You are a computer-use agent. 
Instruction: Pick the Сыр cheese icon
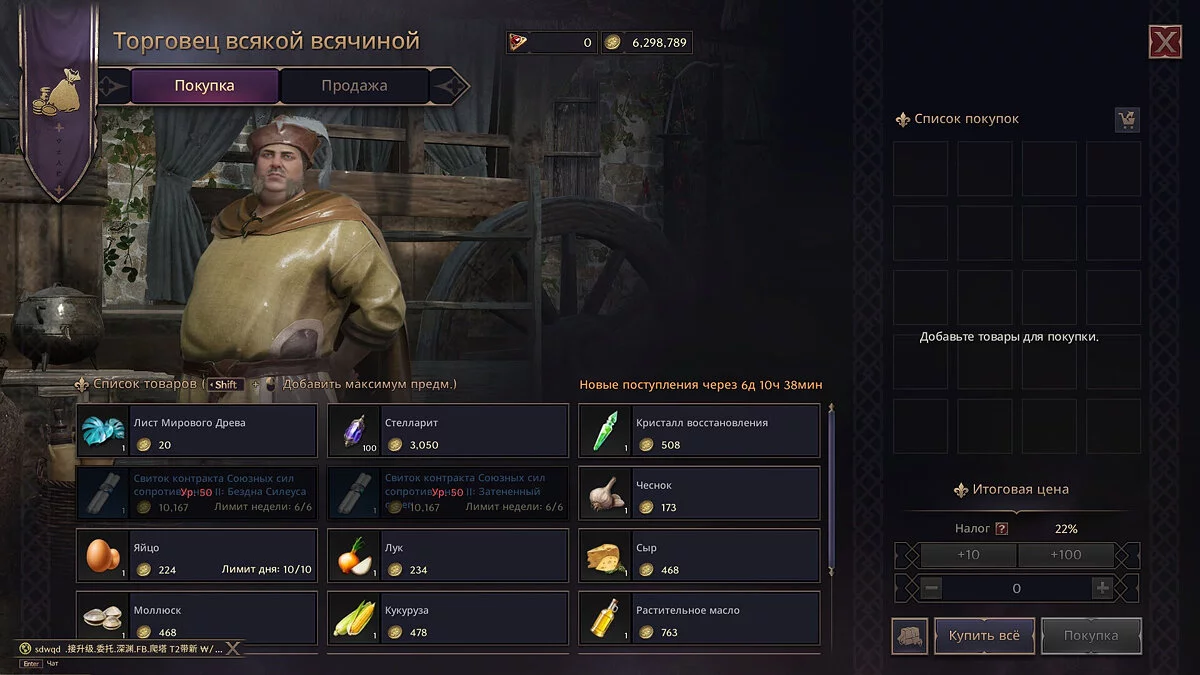604,555
